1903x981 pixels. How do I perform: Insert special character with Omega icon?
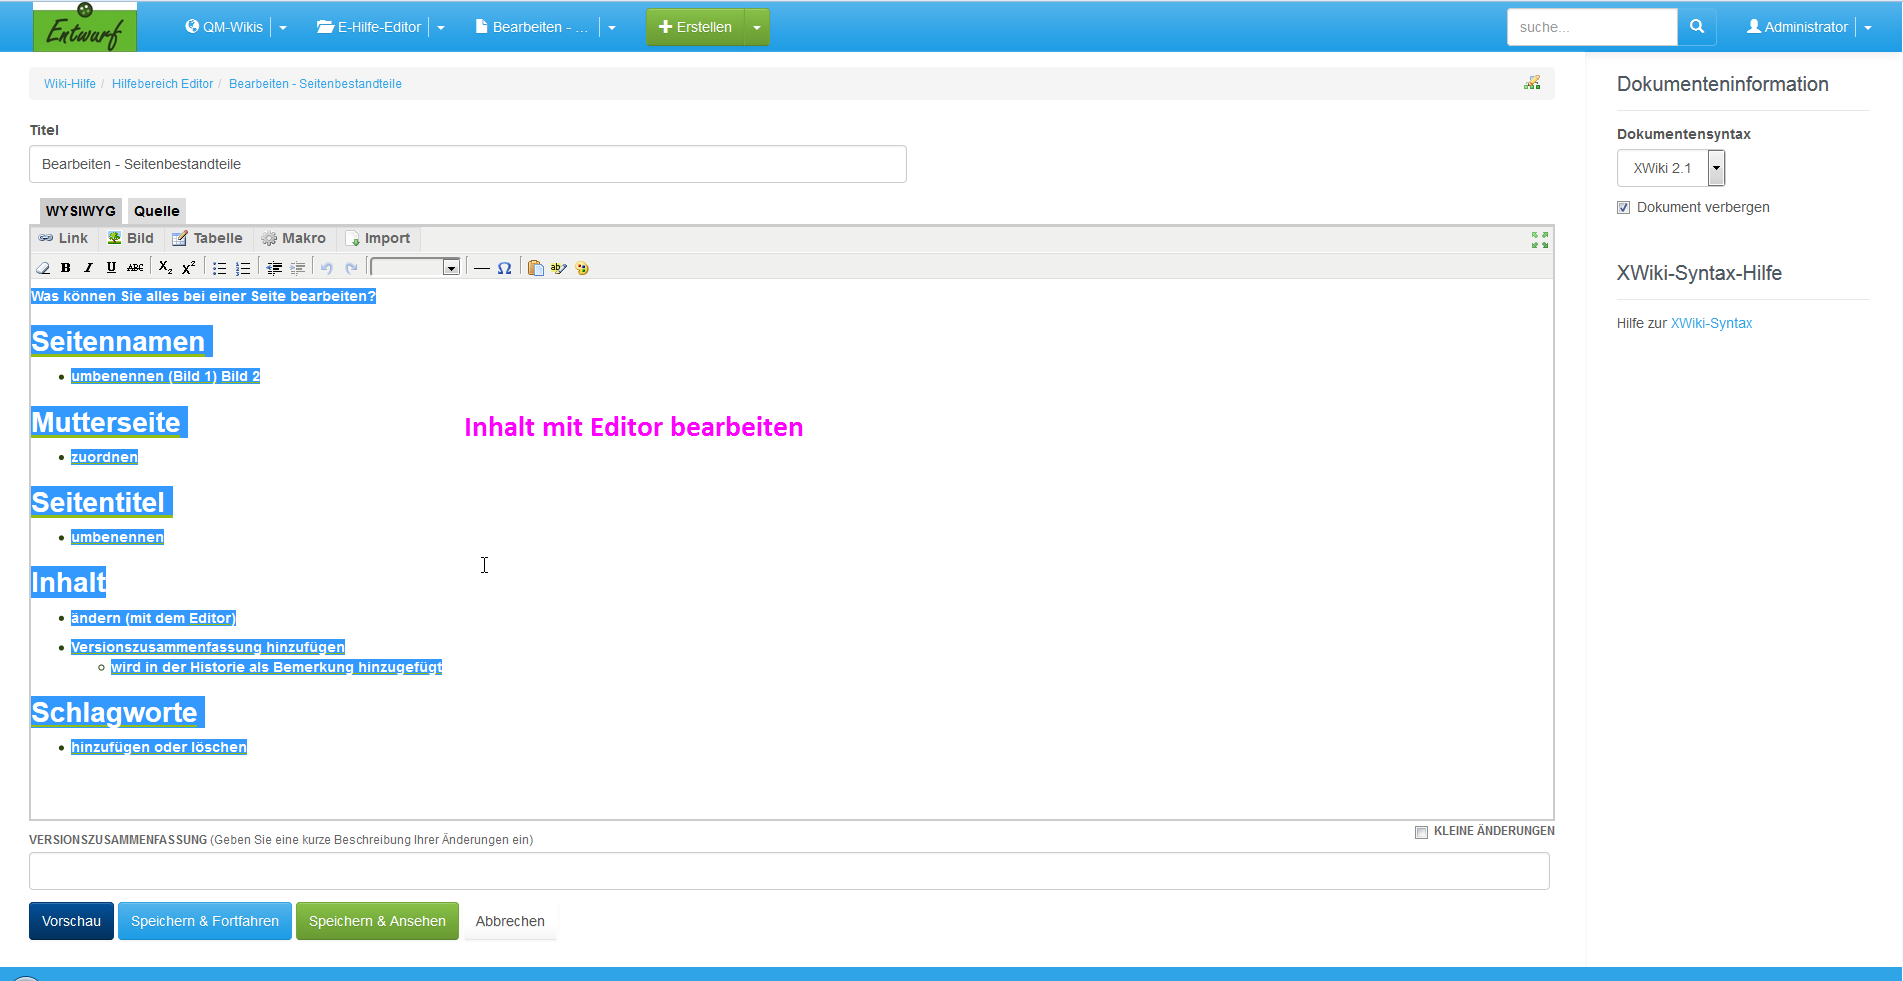tap(504, 268)
